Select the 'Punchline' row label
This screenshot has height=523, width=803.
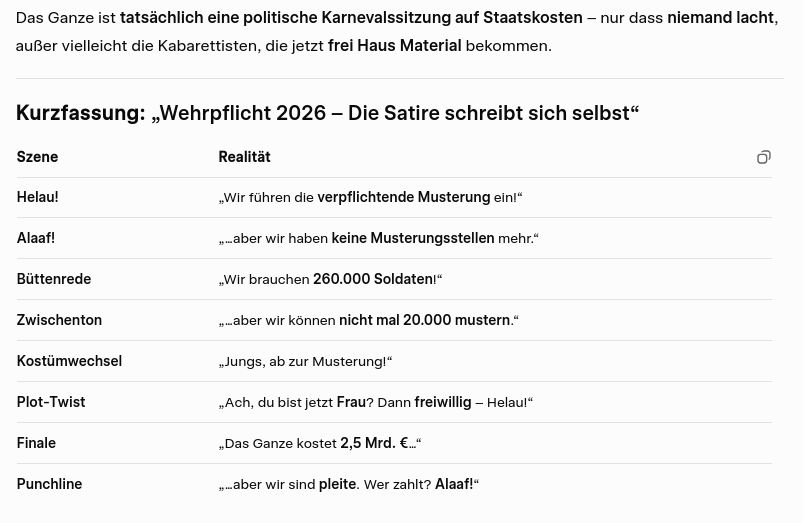[49, 484]
